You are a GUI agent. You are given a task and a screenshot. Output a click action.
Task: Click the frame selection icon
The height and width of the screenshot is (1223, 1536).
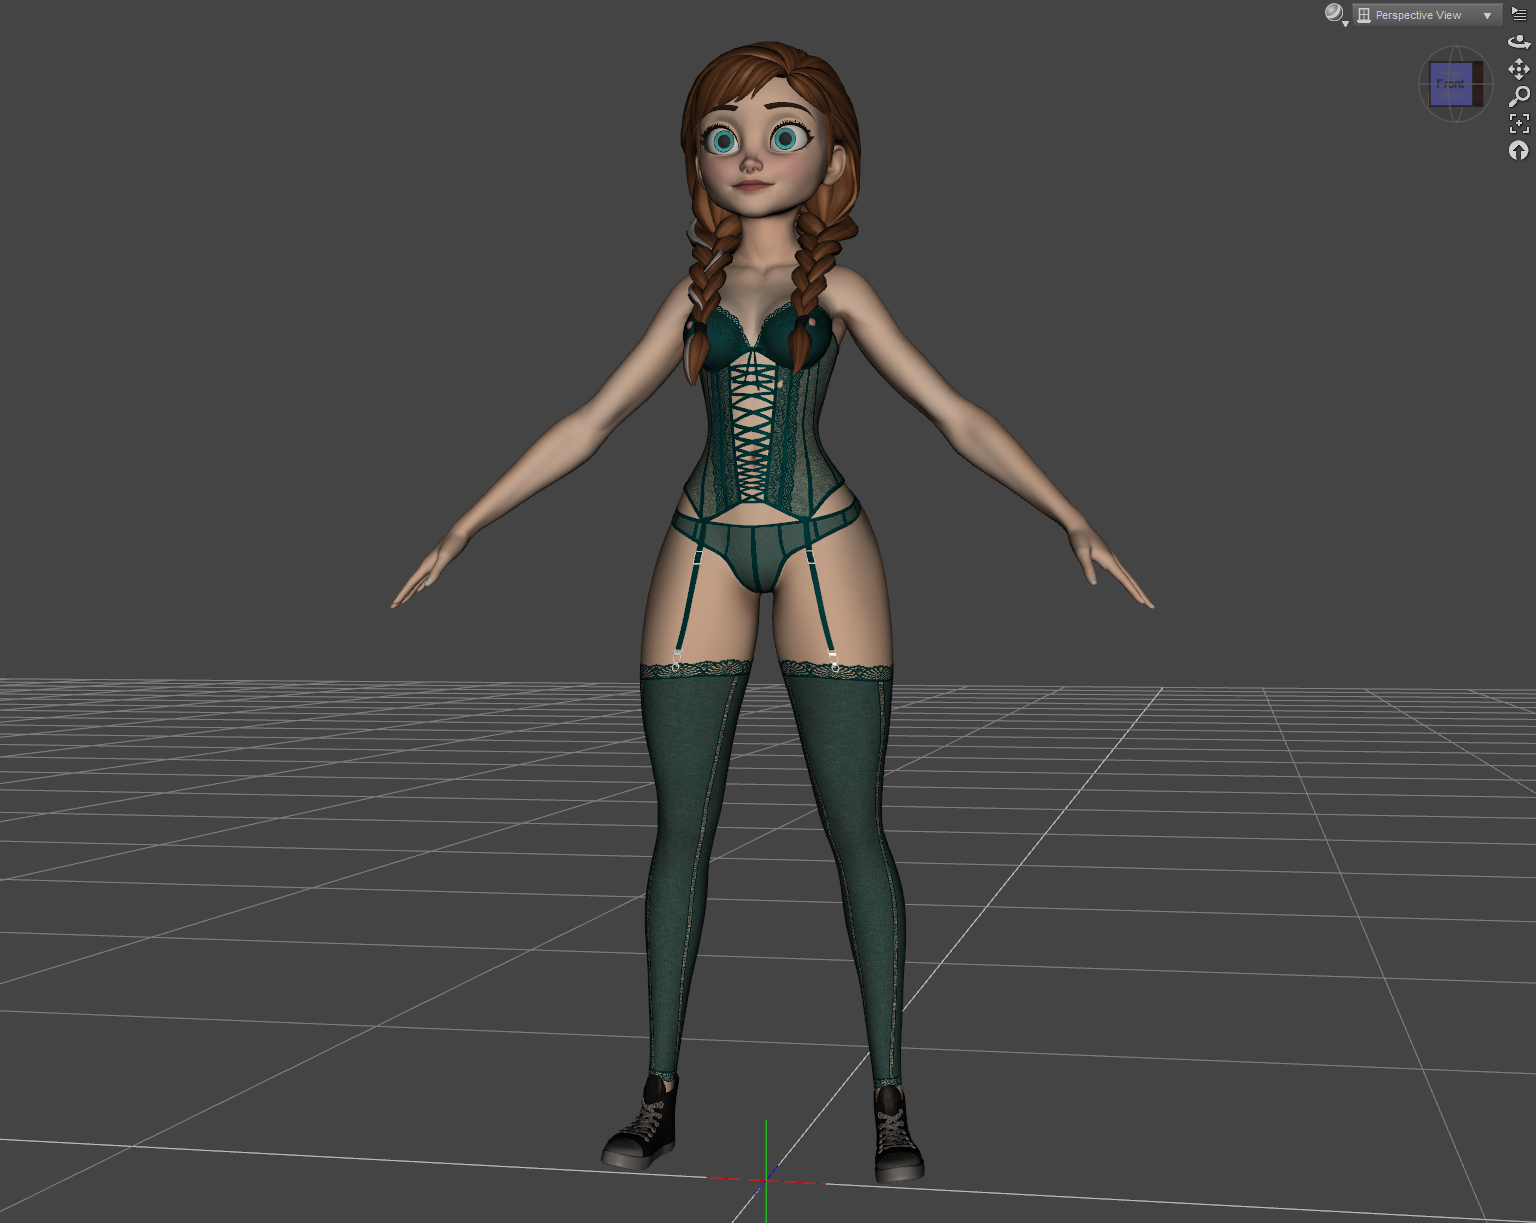[x=1519, y=123]
